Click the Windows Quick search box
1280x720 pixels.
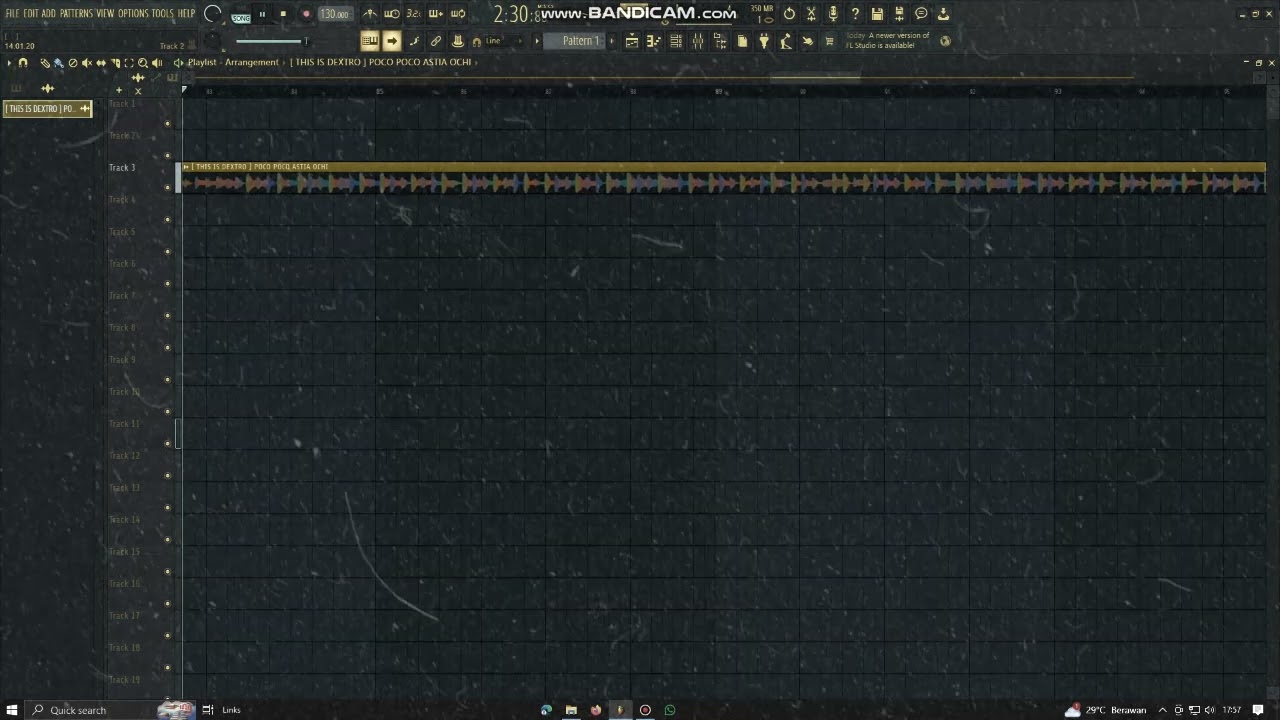90,710
